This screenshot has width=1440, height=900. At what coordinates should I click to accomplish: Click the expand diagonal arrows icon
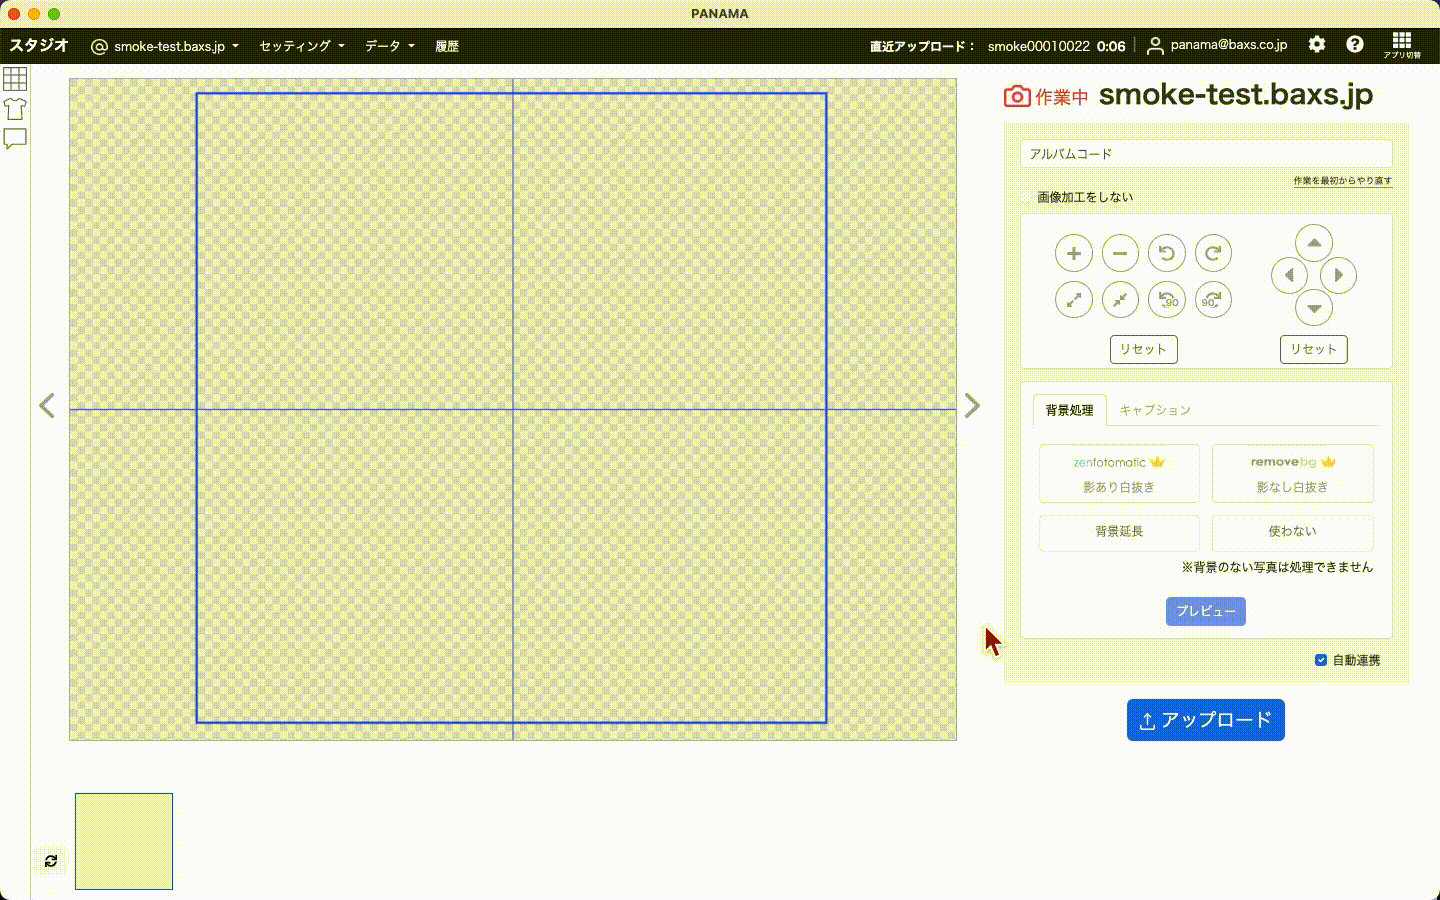click(1073, 300)
